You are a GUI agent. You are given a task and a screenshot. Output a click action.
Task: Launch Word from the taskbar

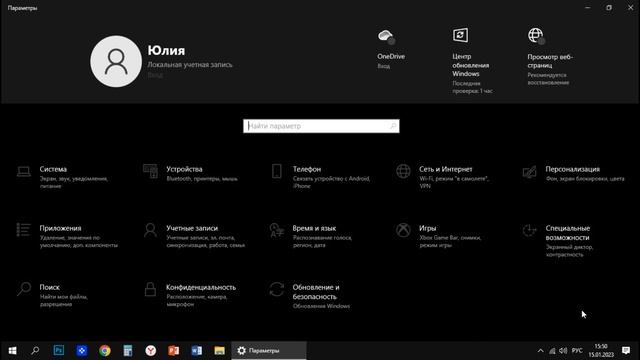coord(196,351)
